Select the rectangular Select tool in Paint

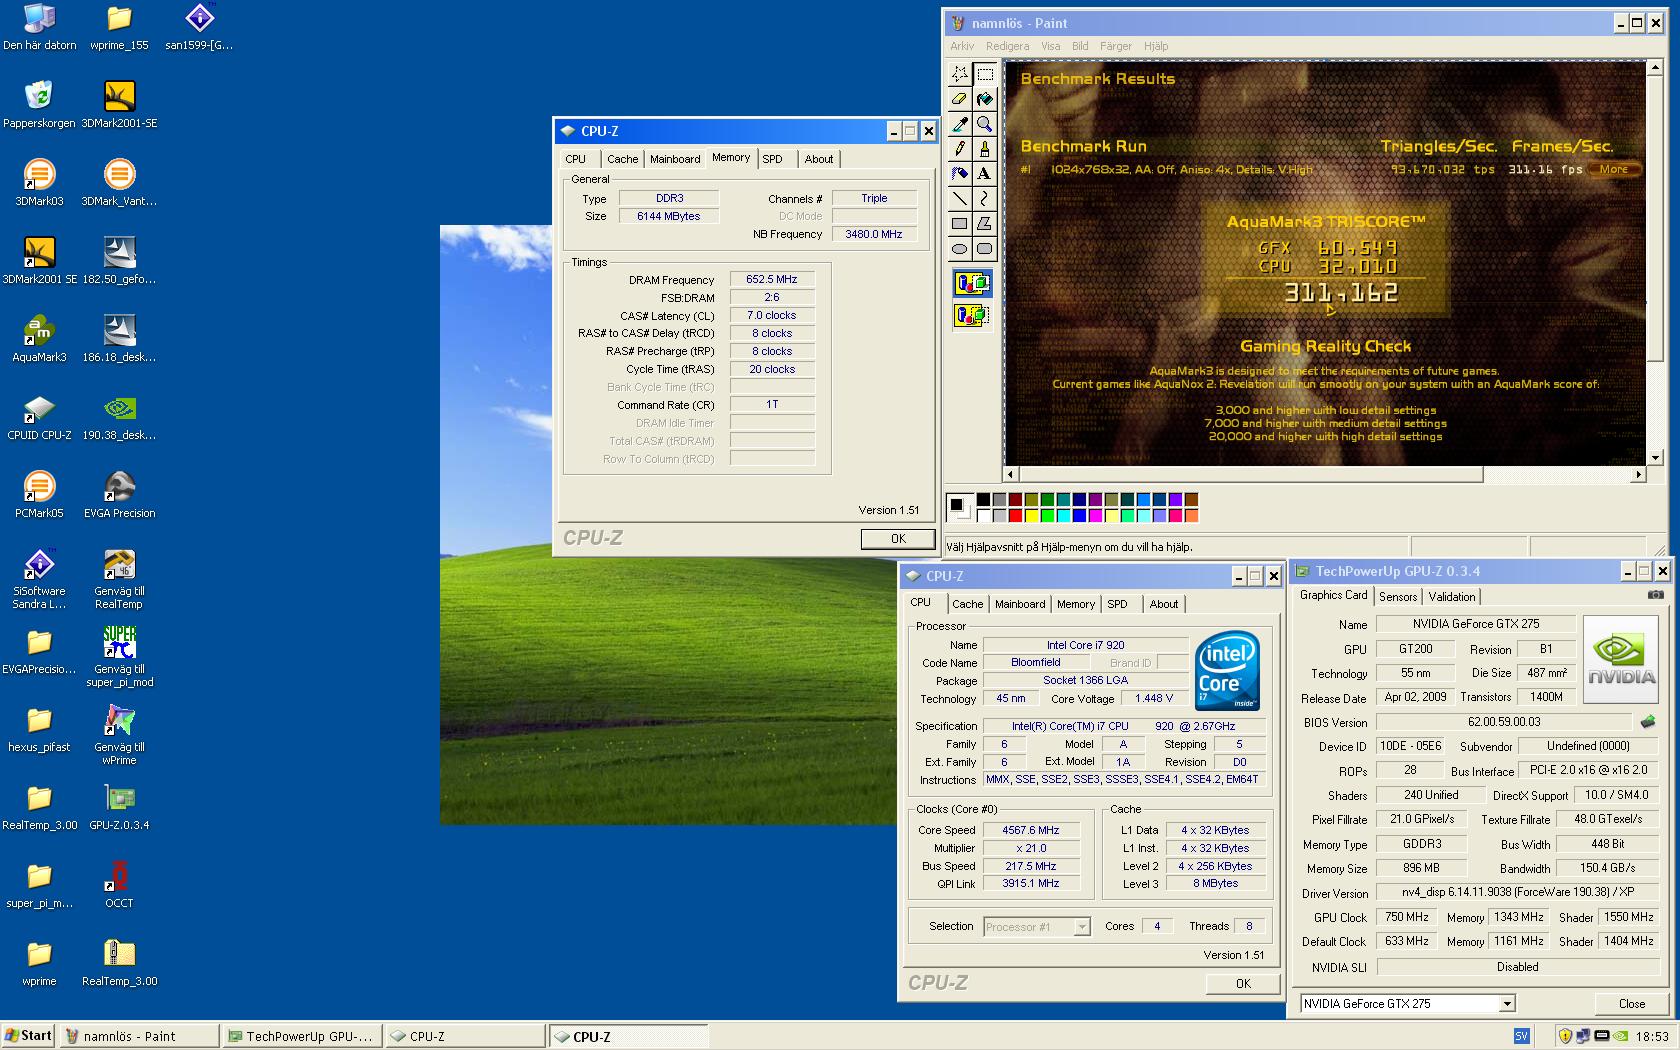pyautogui.click(x=984, y=74)
